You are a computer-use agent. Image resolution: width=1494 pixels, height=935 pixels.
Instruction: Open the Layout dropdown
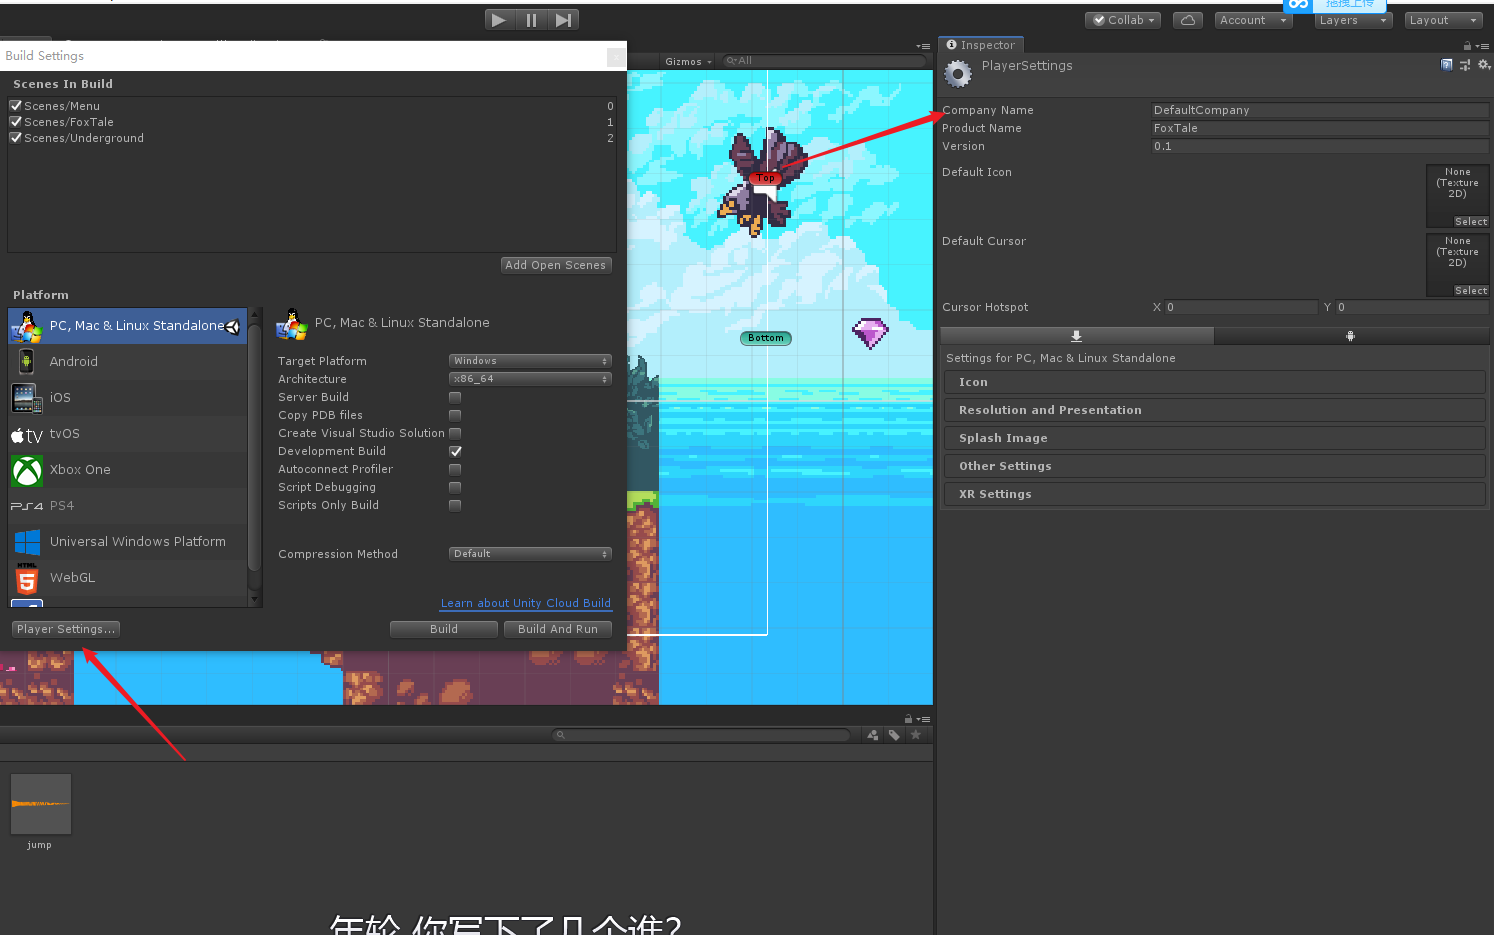point(1443,20)
